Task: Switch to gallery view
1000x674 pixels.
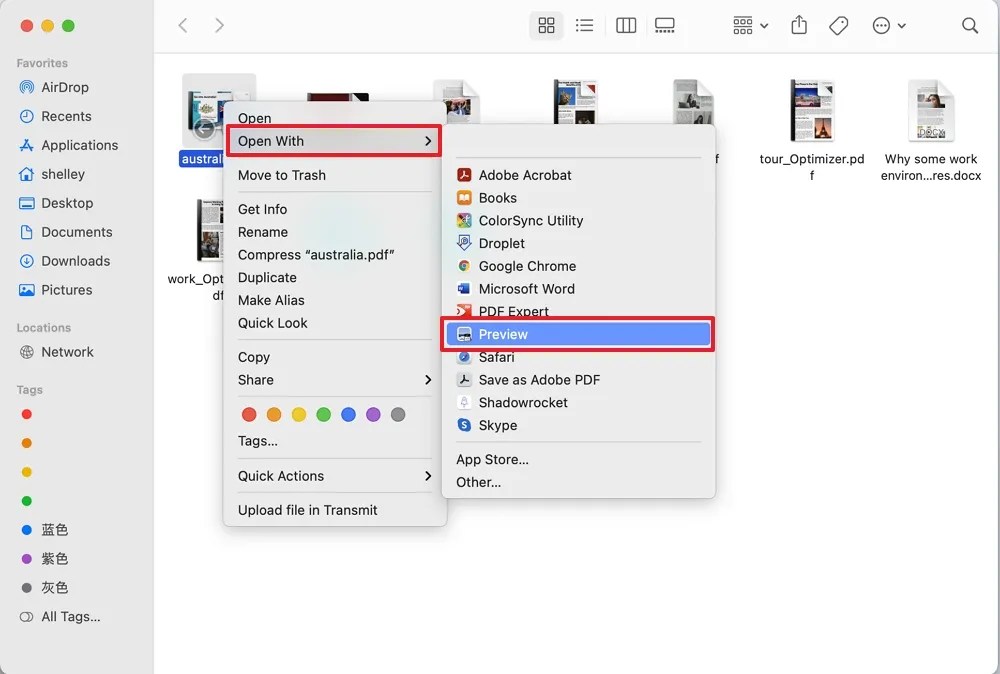Action: (665, 25)
